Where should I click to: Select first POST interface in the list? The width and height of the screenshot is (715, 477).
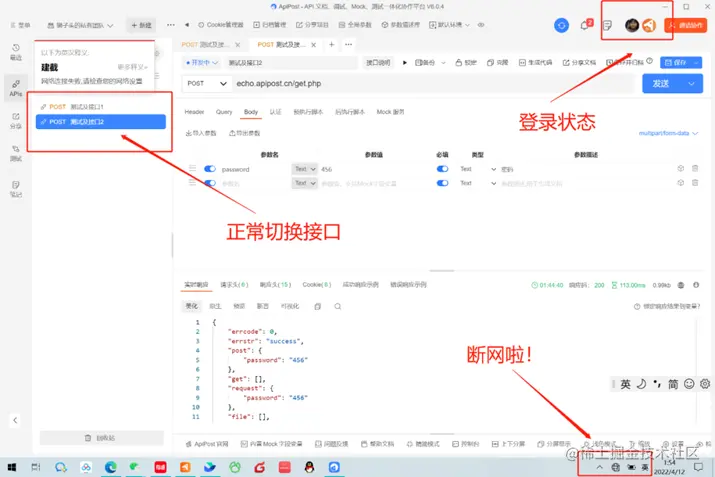click(100, 107)
